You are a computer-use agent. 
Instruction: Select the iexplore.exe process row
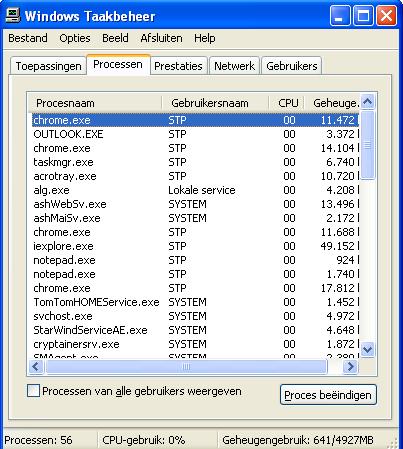coord(195,246)
